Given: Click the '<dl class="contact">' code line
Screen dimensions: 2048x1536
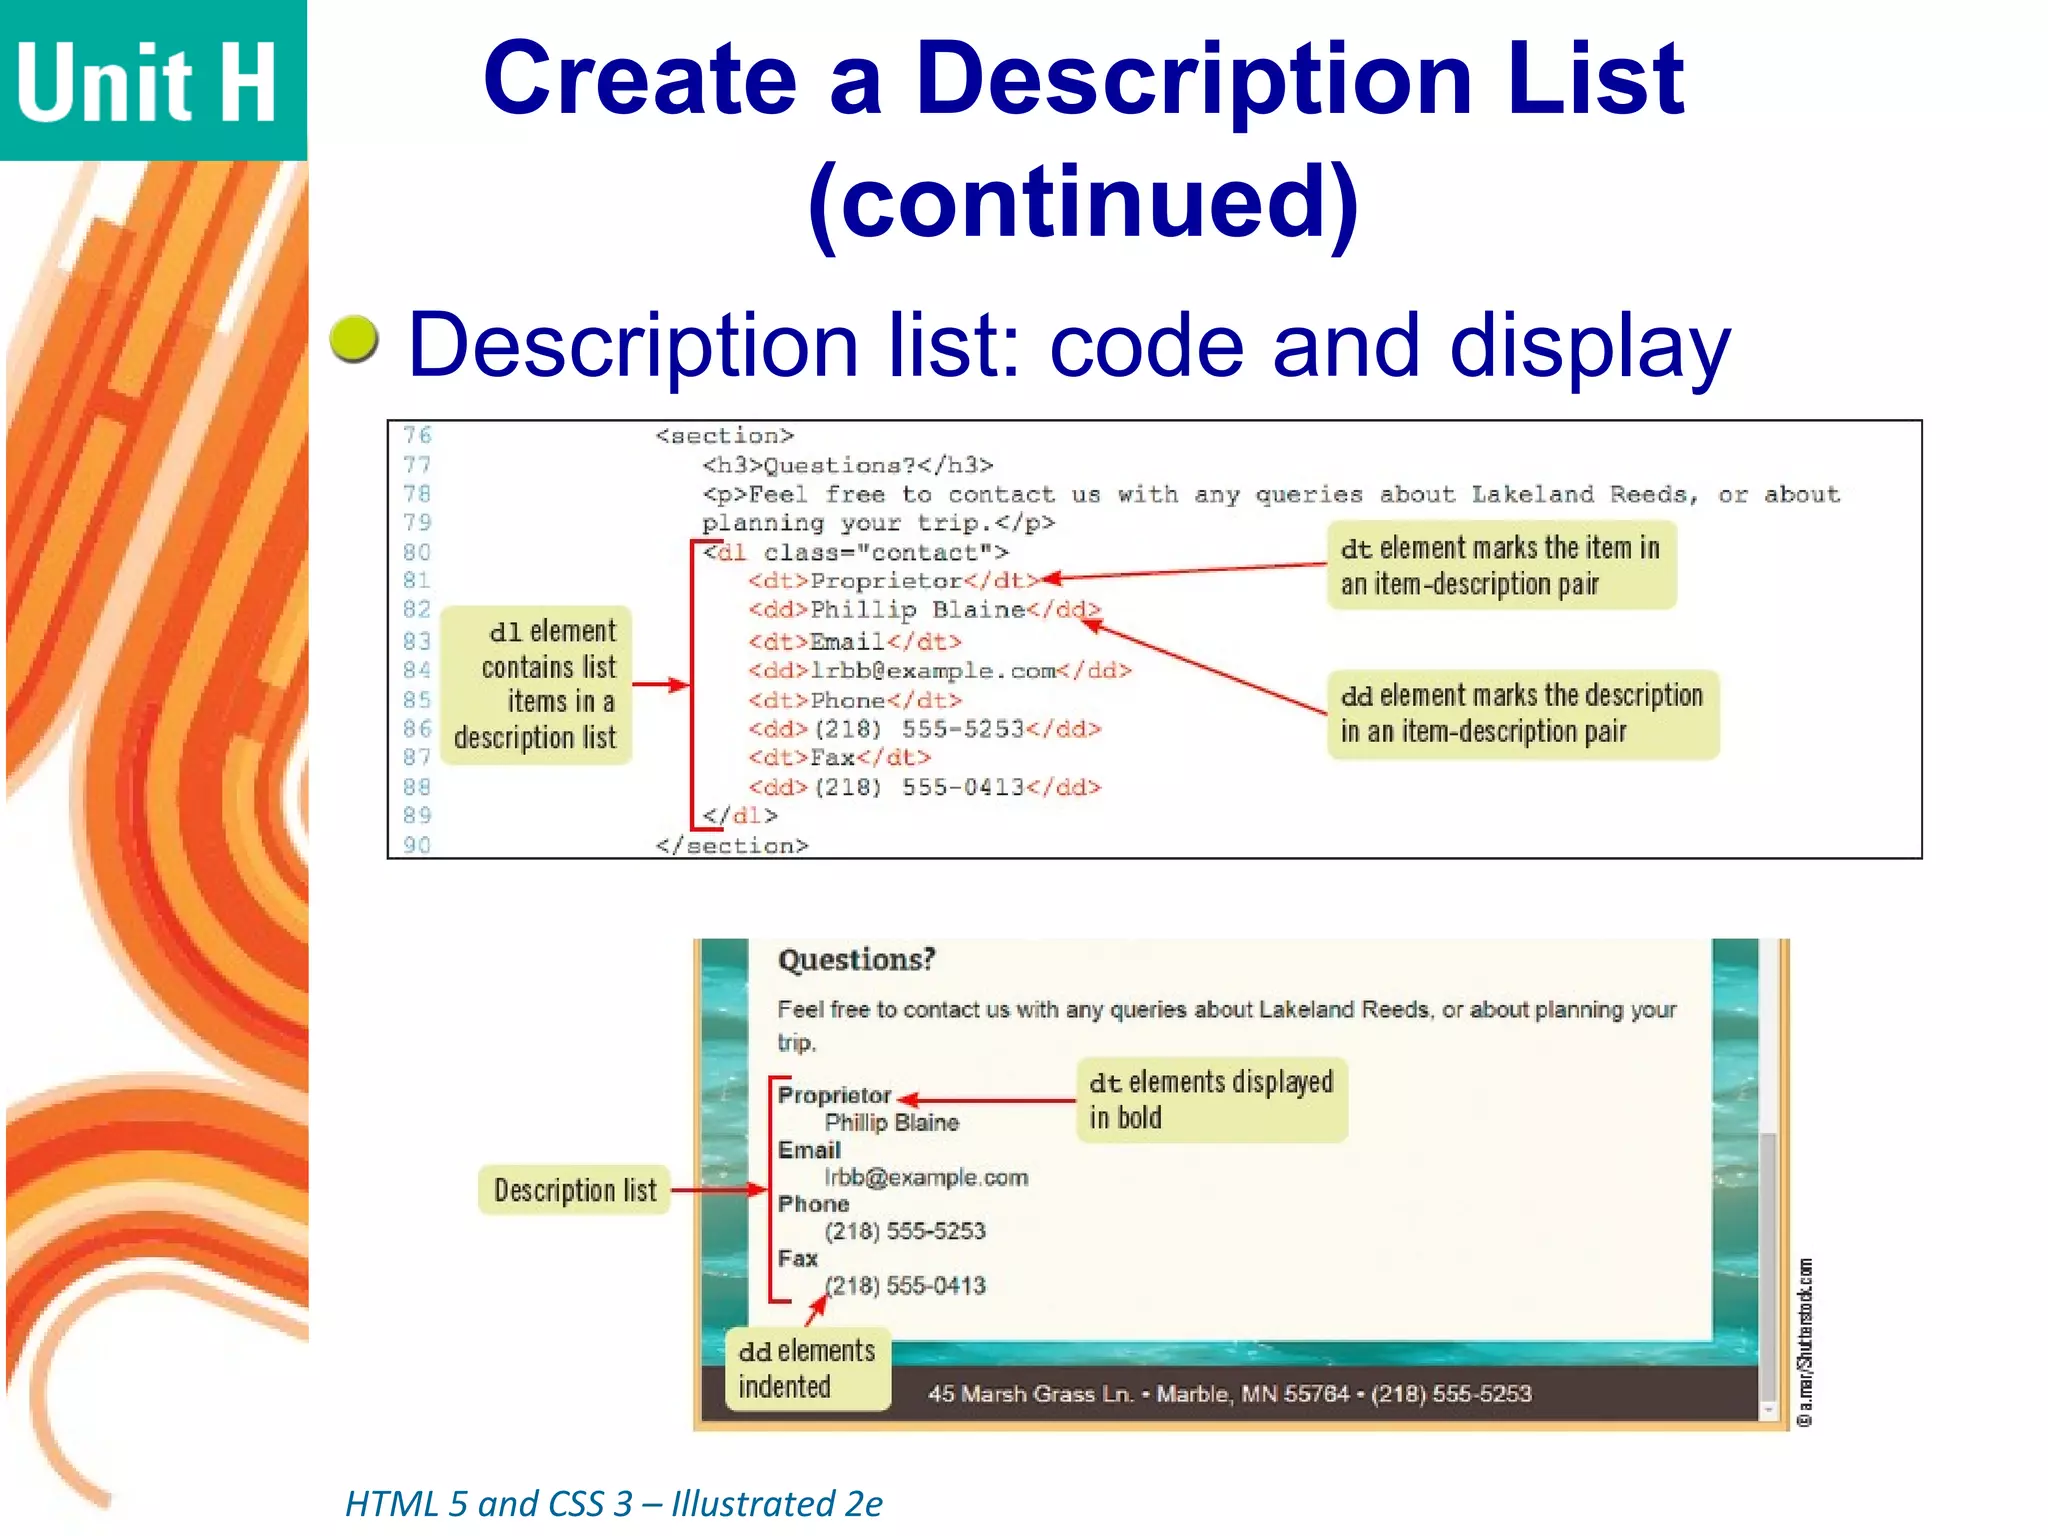Looking at the screenshot, I should (x=855, y=552).
